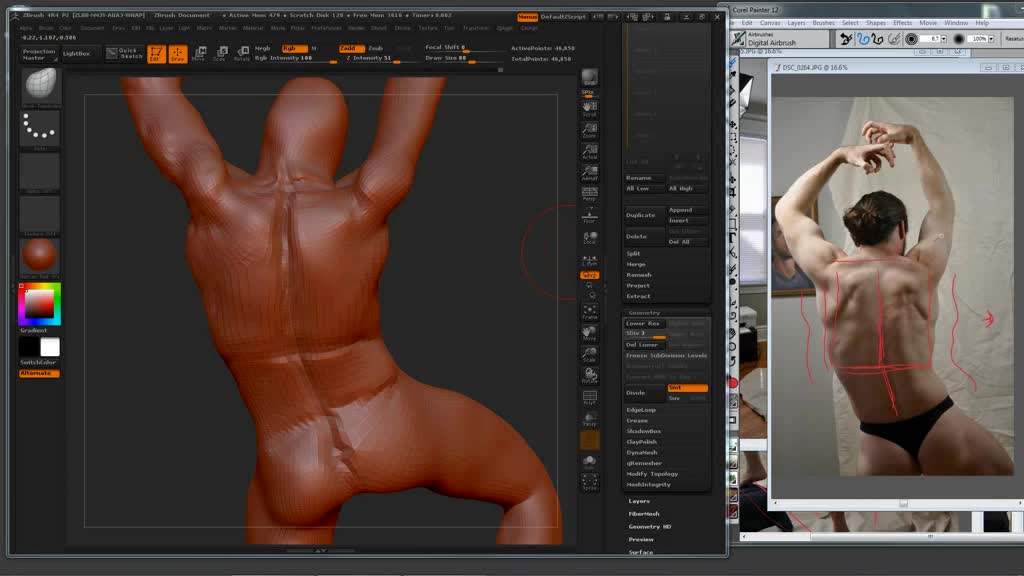The image size is (1024, 576).
Task: Open the Brushes menu in Corel Painter
Action: coord(823,23)
